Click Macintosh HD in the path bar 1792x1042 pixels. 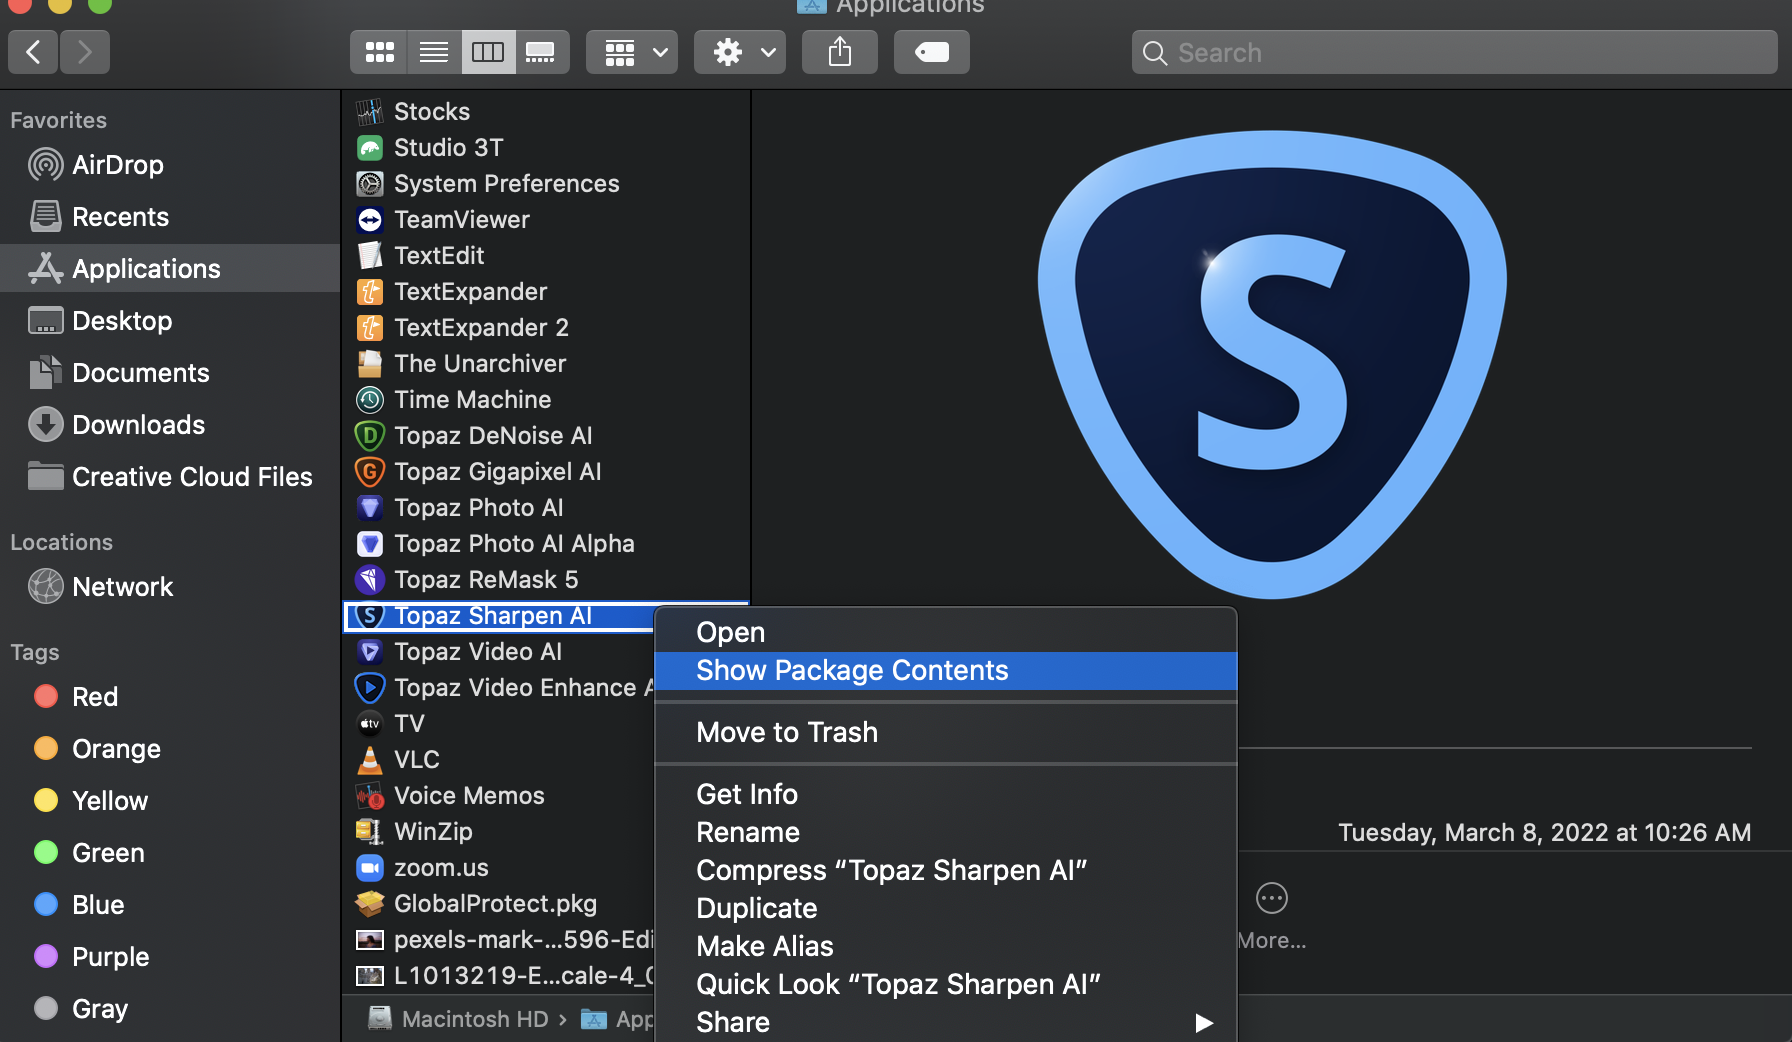459,1019
